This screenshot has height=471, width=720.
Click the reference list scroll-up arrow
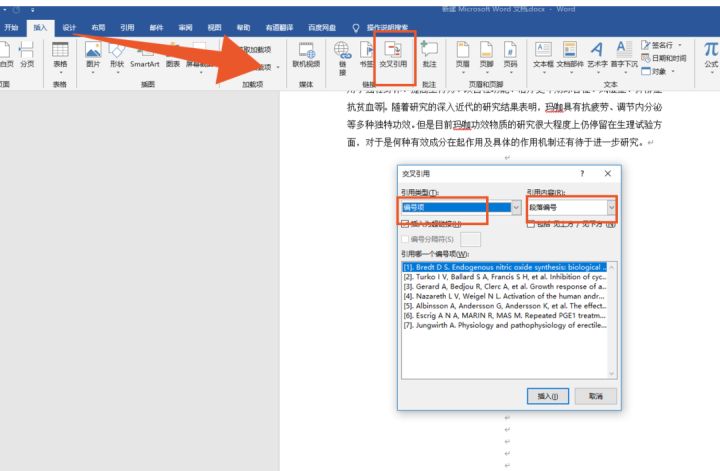point(612,267)
